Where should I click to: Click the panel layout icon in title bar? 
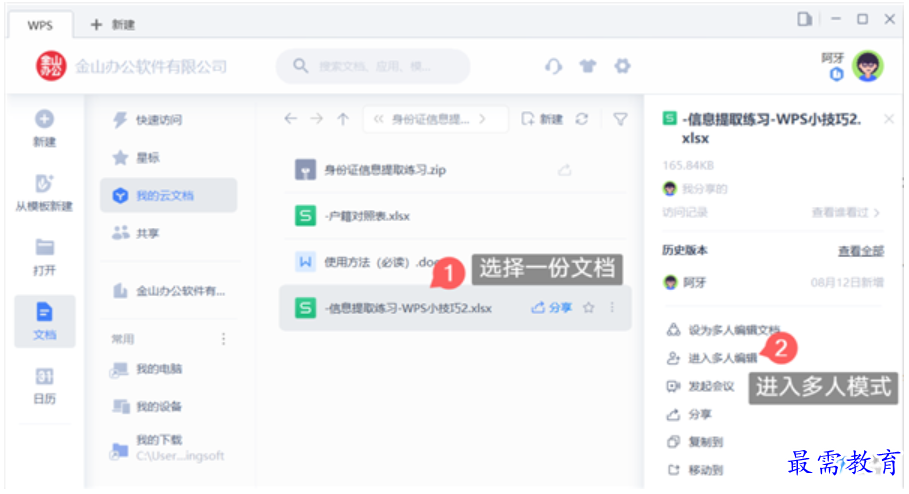pos(804,19)
